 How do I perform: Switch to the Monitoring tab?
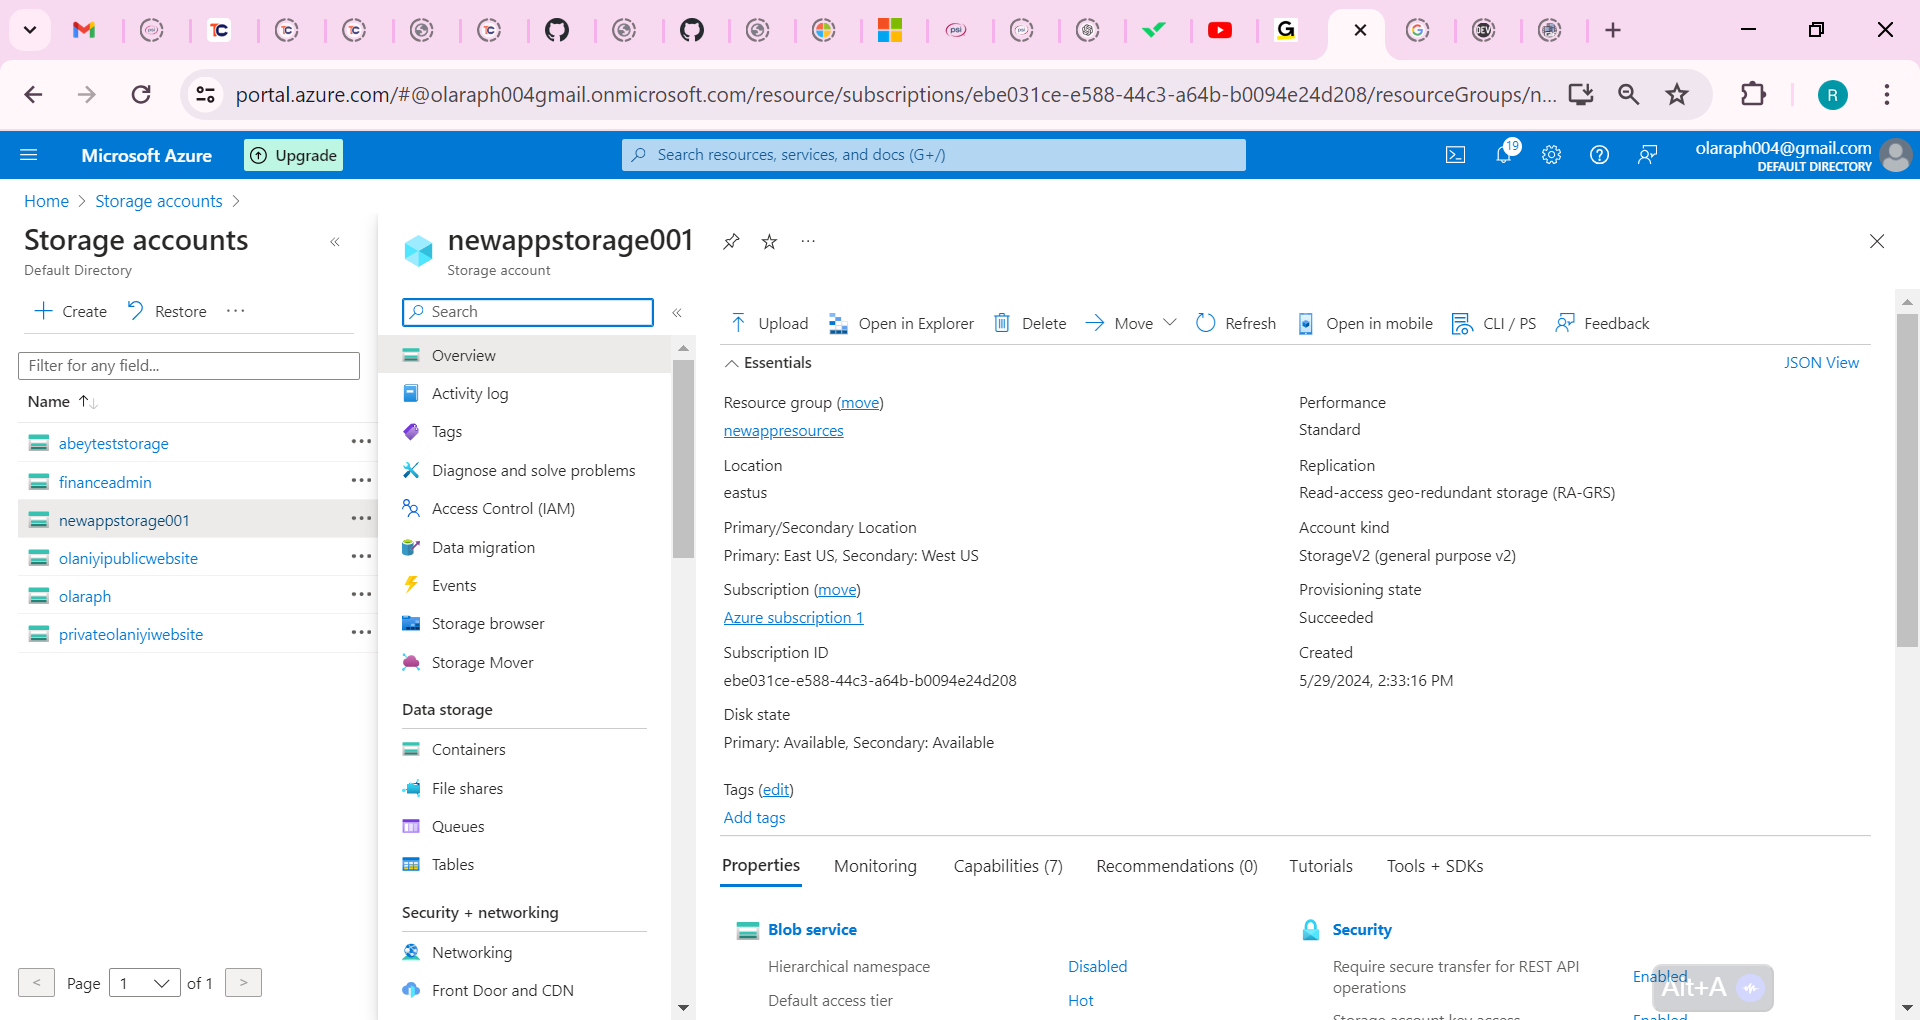(875, 866)
